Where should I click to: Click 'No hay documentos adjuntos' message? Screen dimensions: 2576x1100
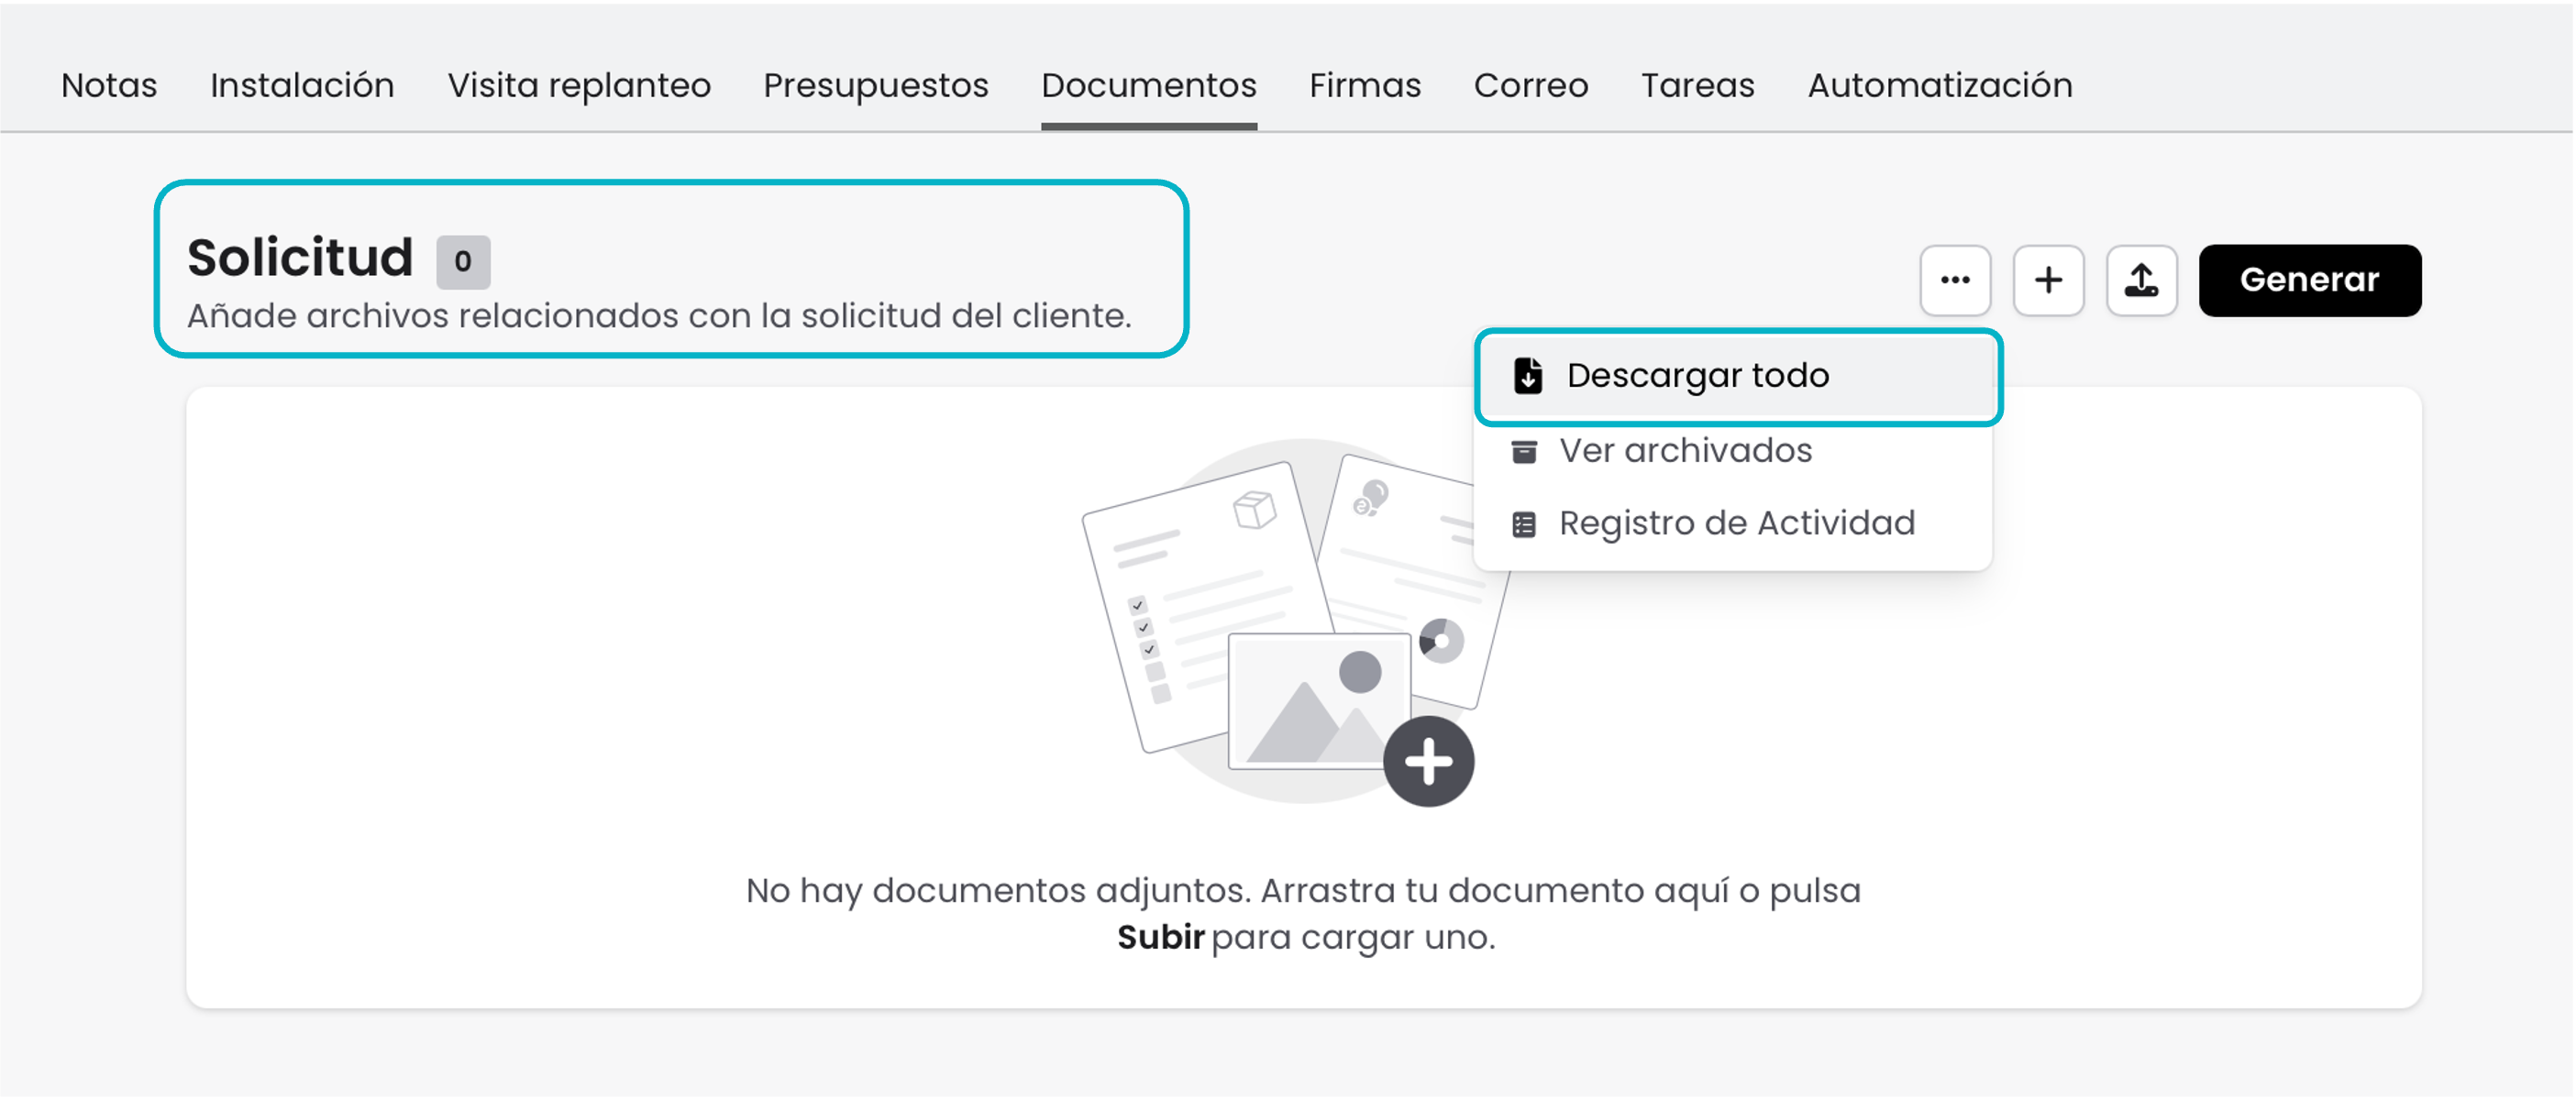[x=1304, y=913]
